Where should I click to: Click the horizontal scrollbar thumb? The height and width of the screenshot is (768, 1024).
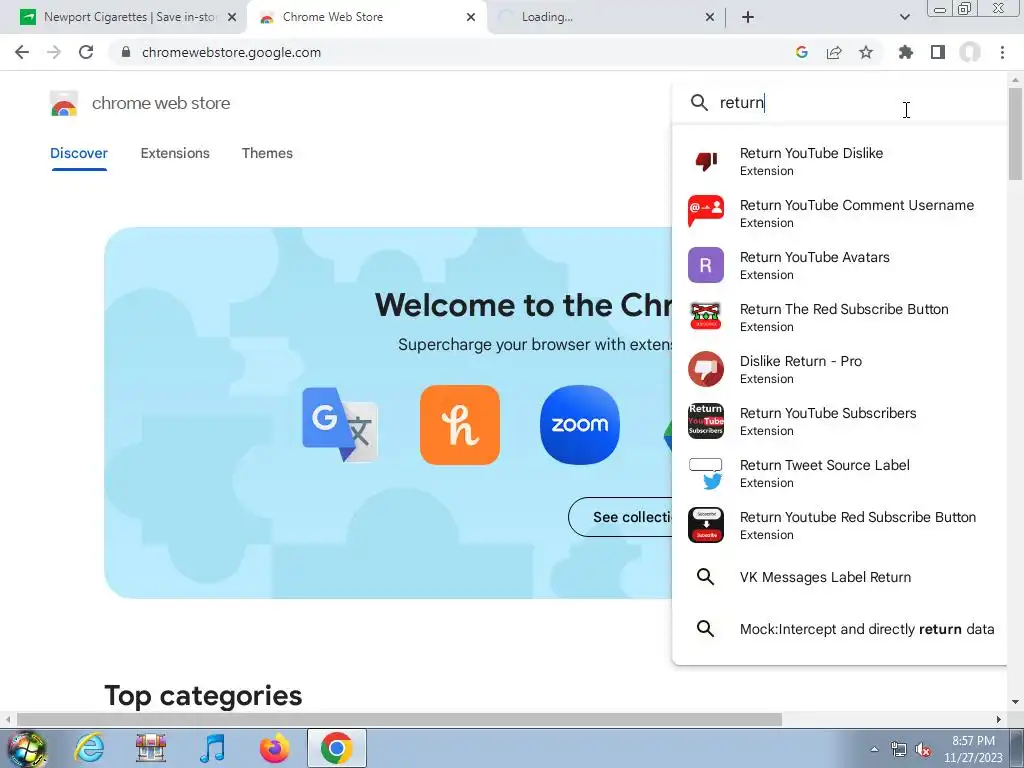[x=399, y=719]
